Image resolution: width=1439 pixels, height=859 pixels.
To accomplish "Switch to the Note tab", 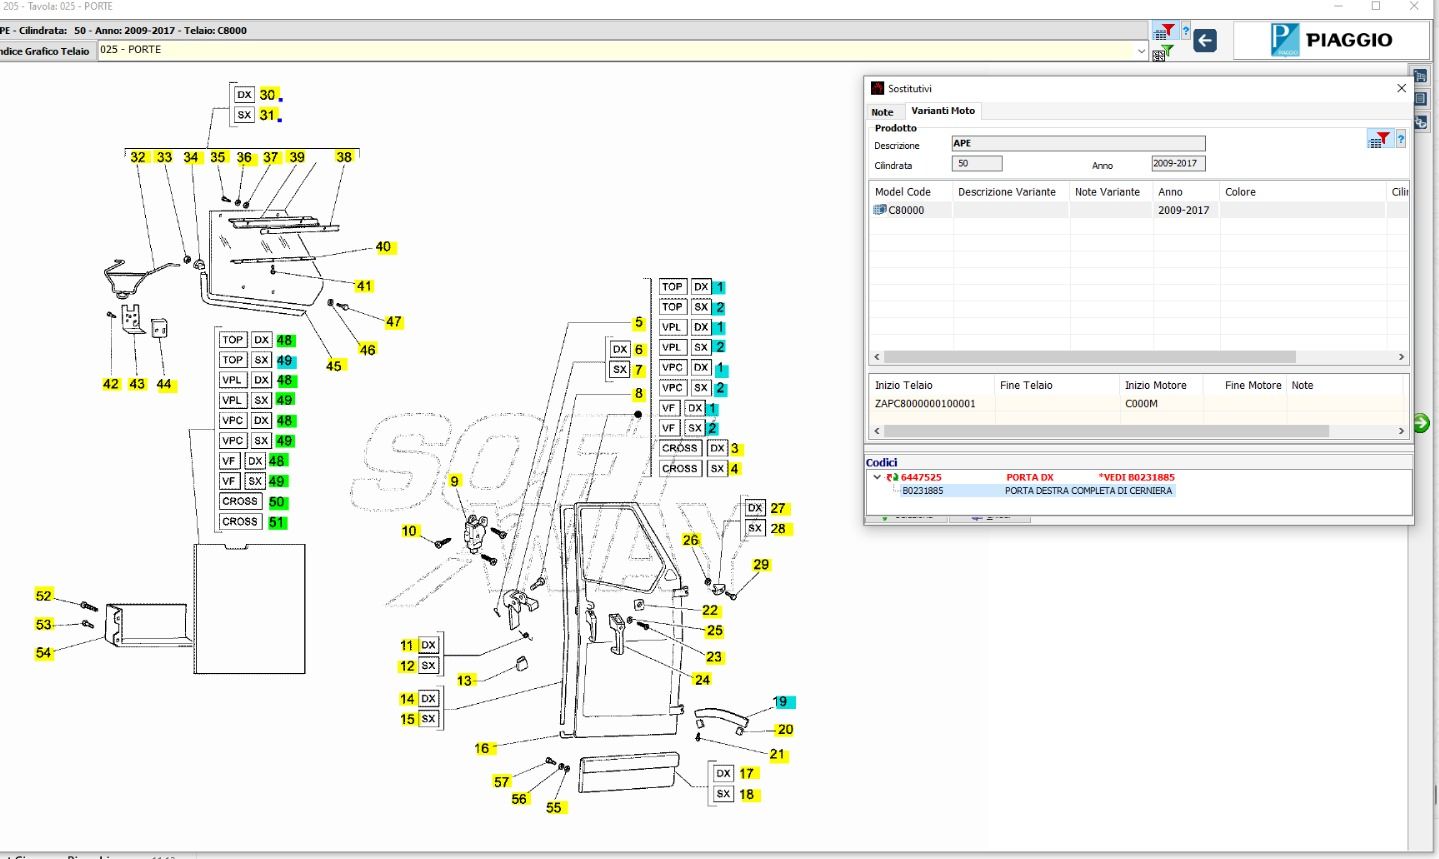I will point(882,112).
